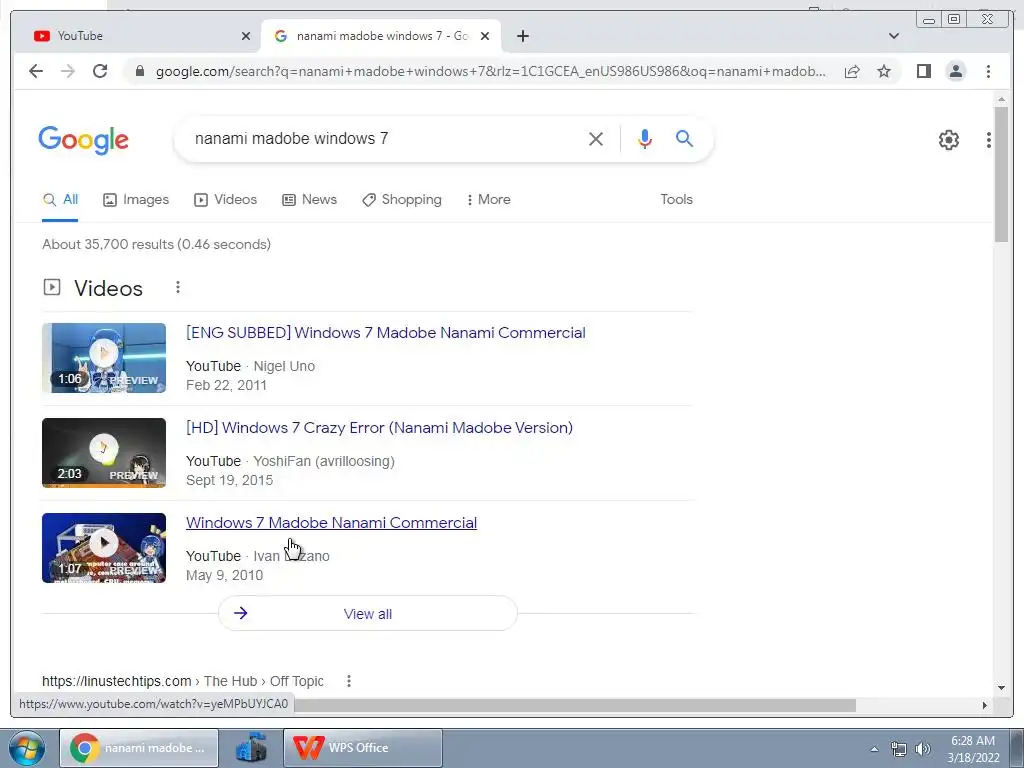Click the YoshiFan (avrilloosing) channel name

324,461
